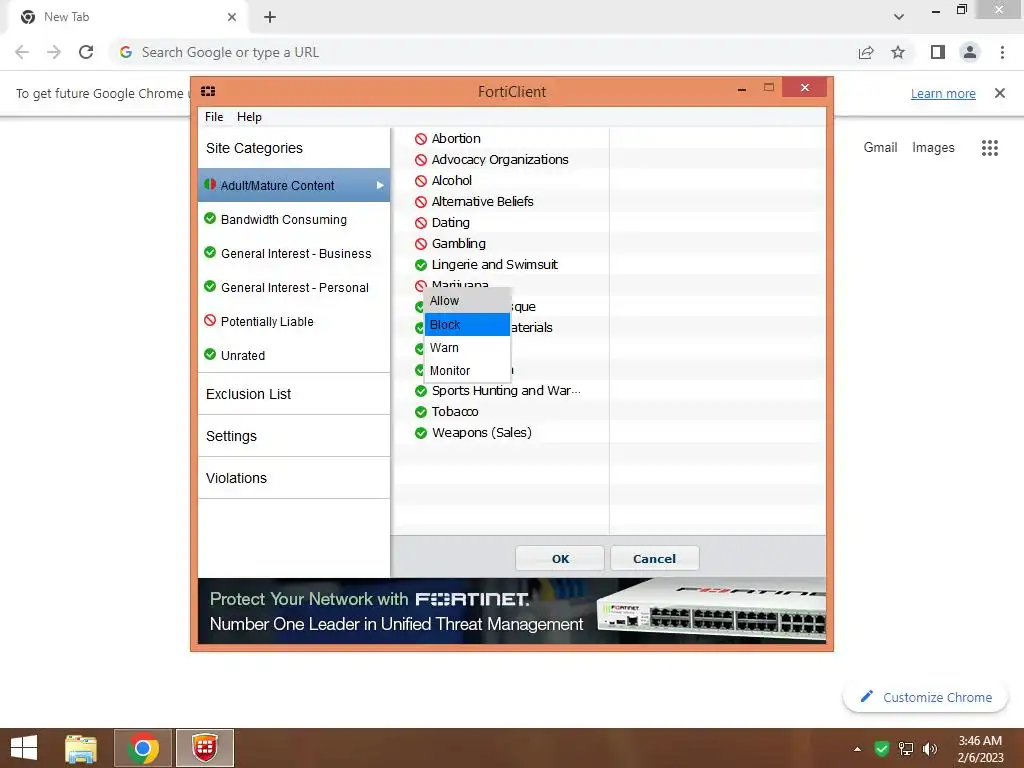Viewport: 1024px width, 768px height.
Task: Bookmark this tab with the star icon
Action: tap(898, 52)
